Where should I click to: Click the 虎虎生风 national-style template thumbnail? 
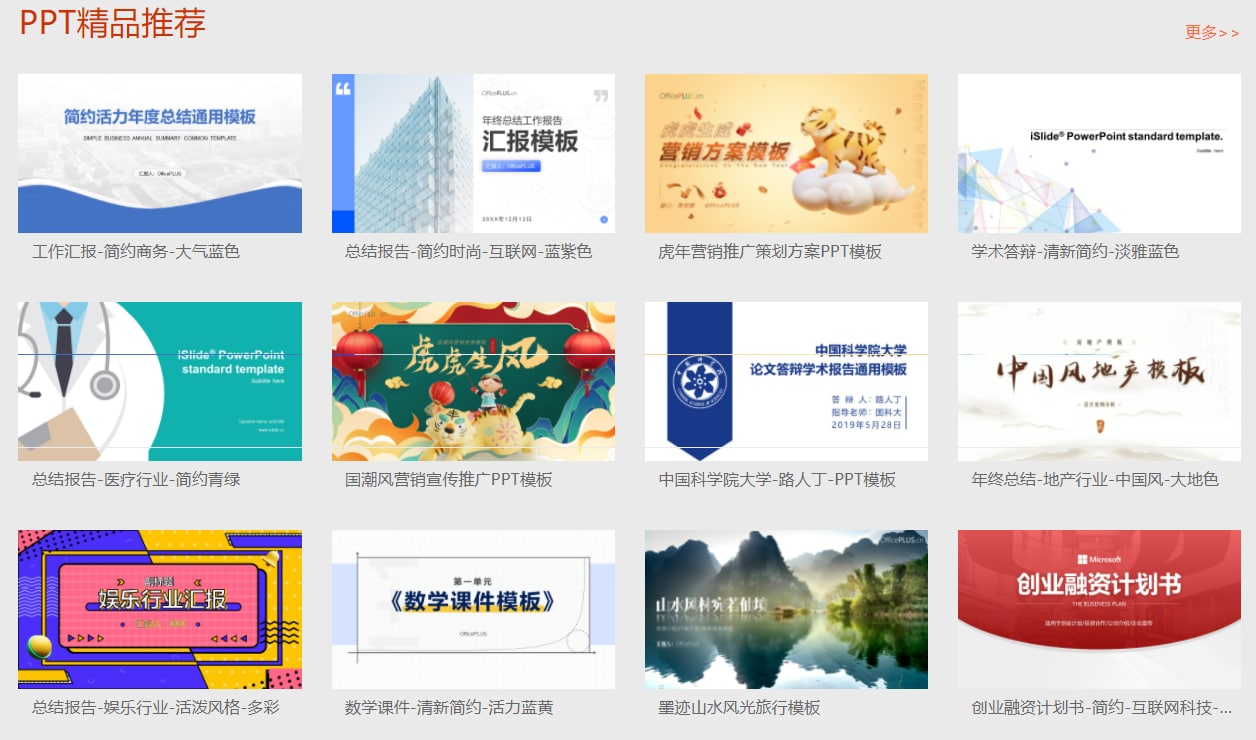point(473,381)
